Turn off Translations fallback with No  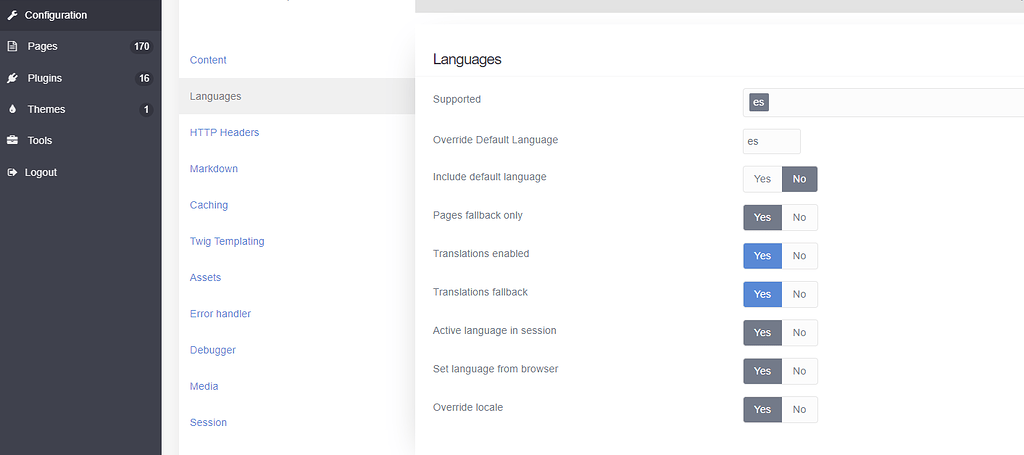(x=799, y=294)
